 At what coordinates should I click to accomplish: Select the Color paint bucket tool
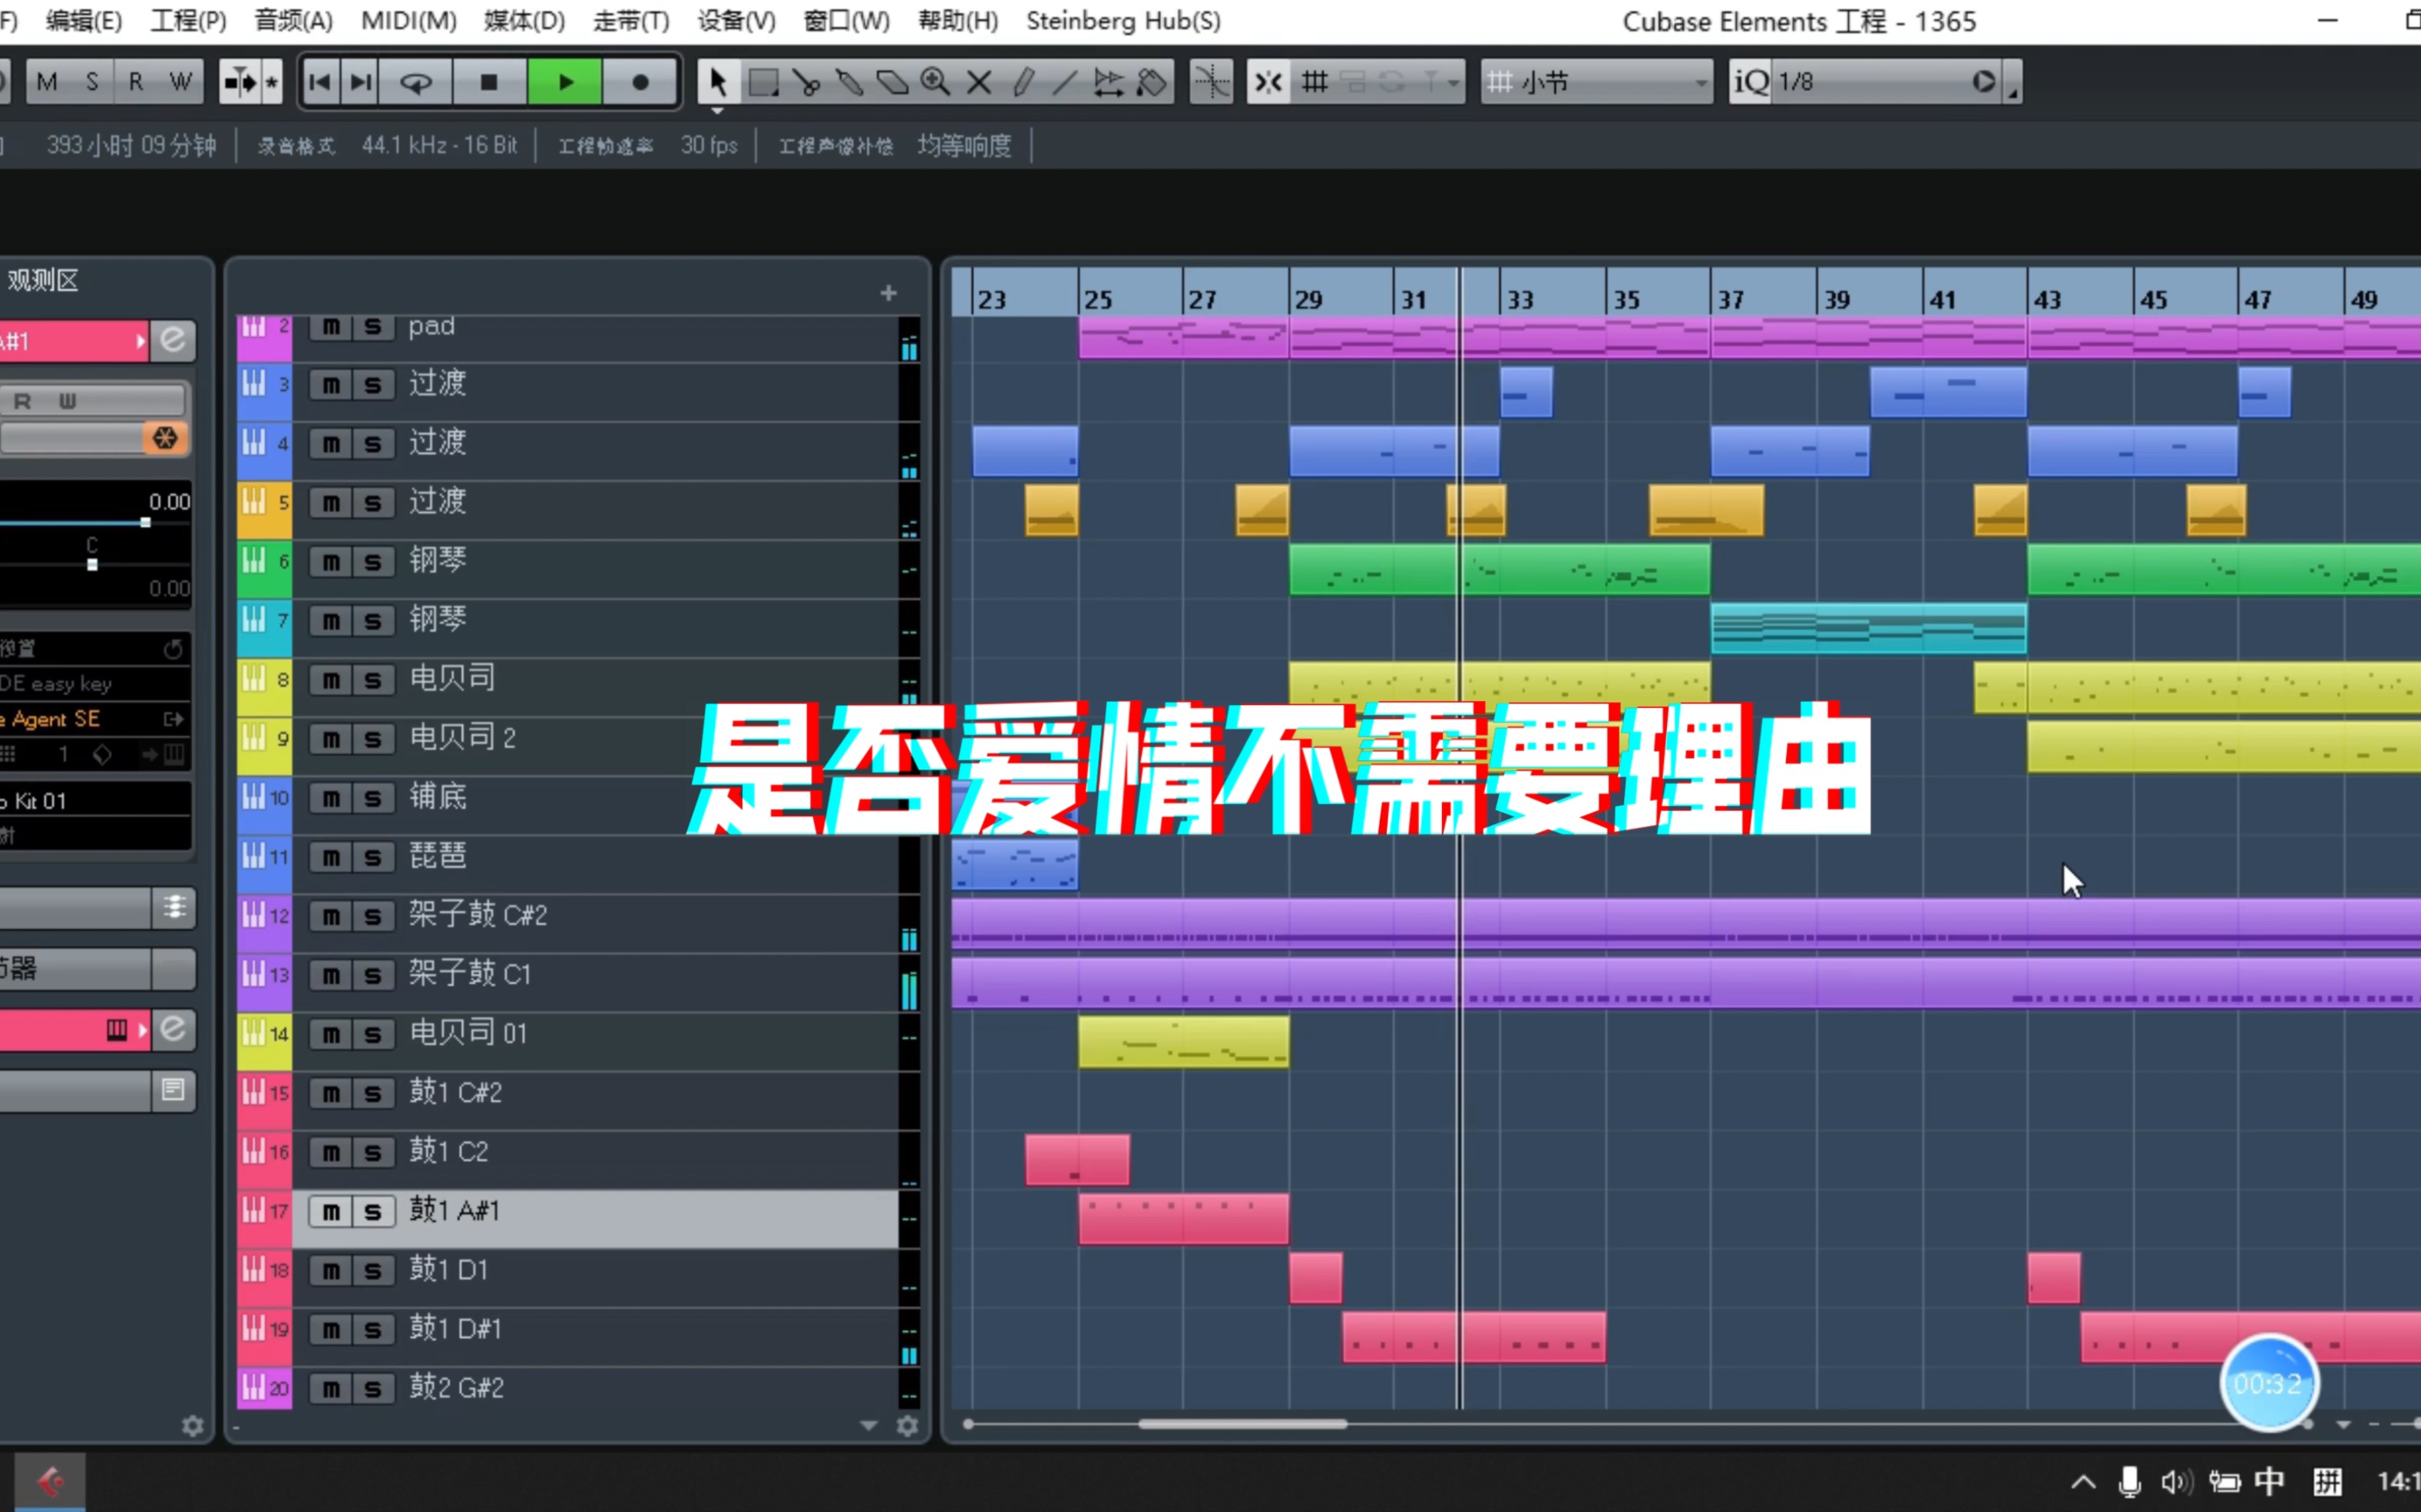pyautogui.click(x=1152, y=82)
